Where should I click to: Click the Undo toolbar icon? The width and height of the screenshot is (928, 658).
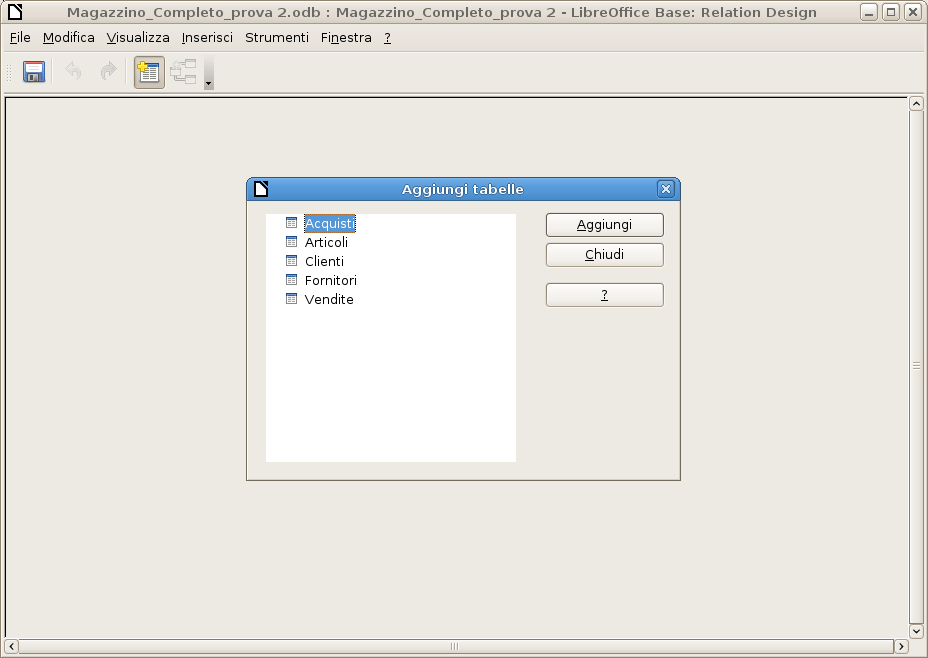coord(71,71)
